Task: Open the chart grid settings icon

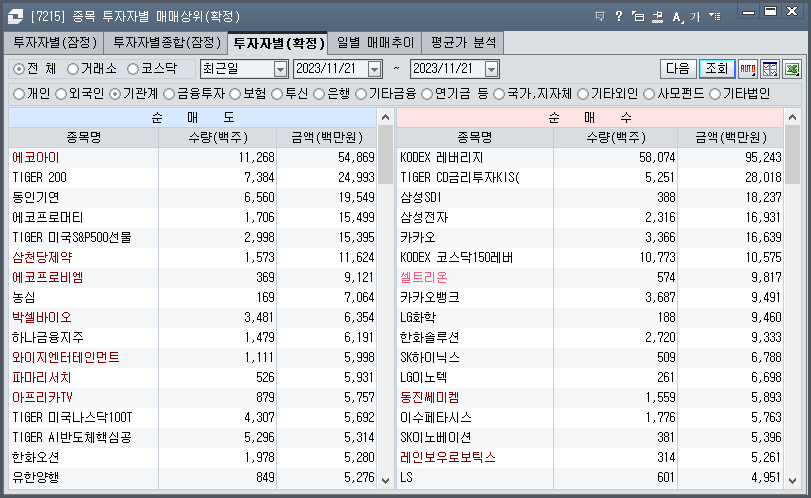Action: [770, 69]
